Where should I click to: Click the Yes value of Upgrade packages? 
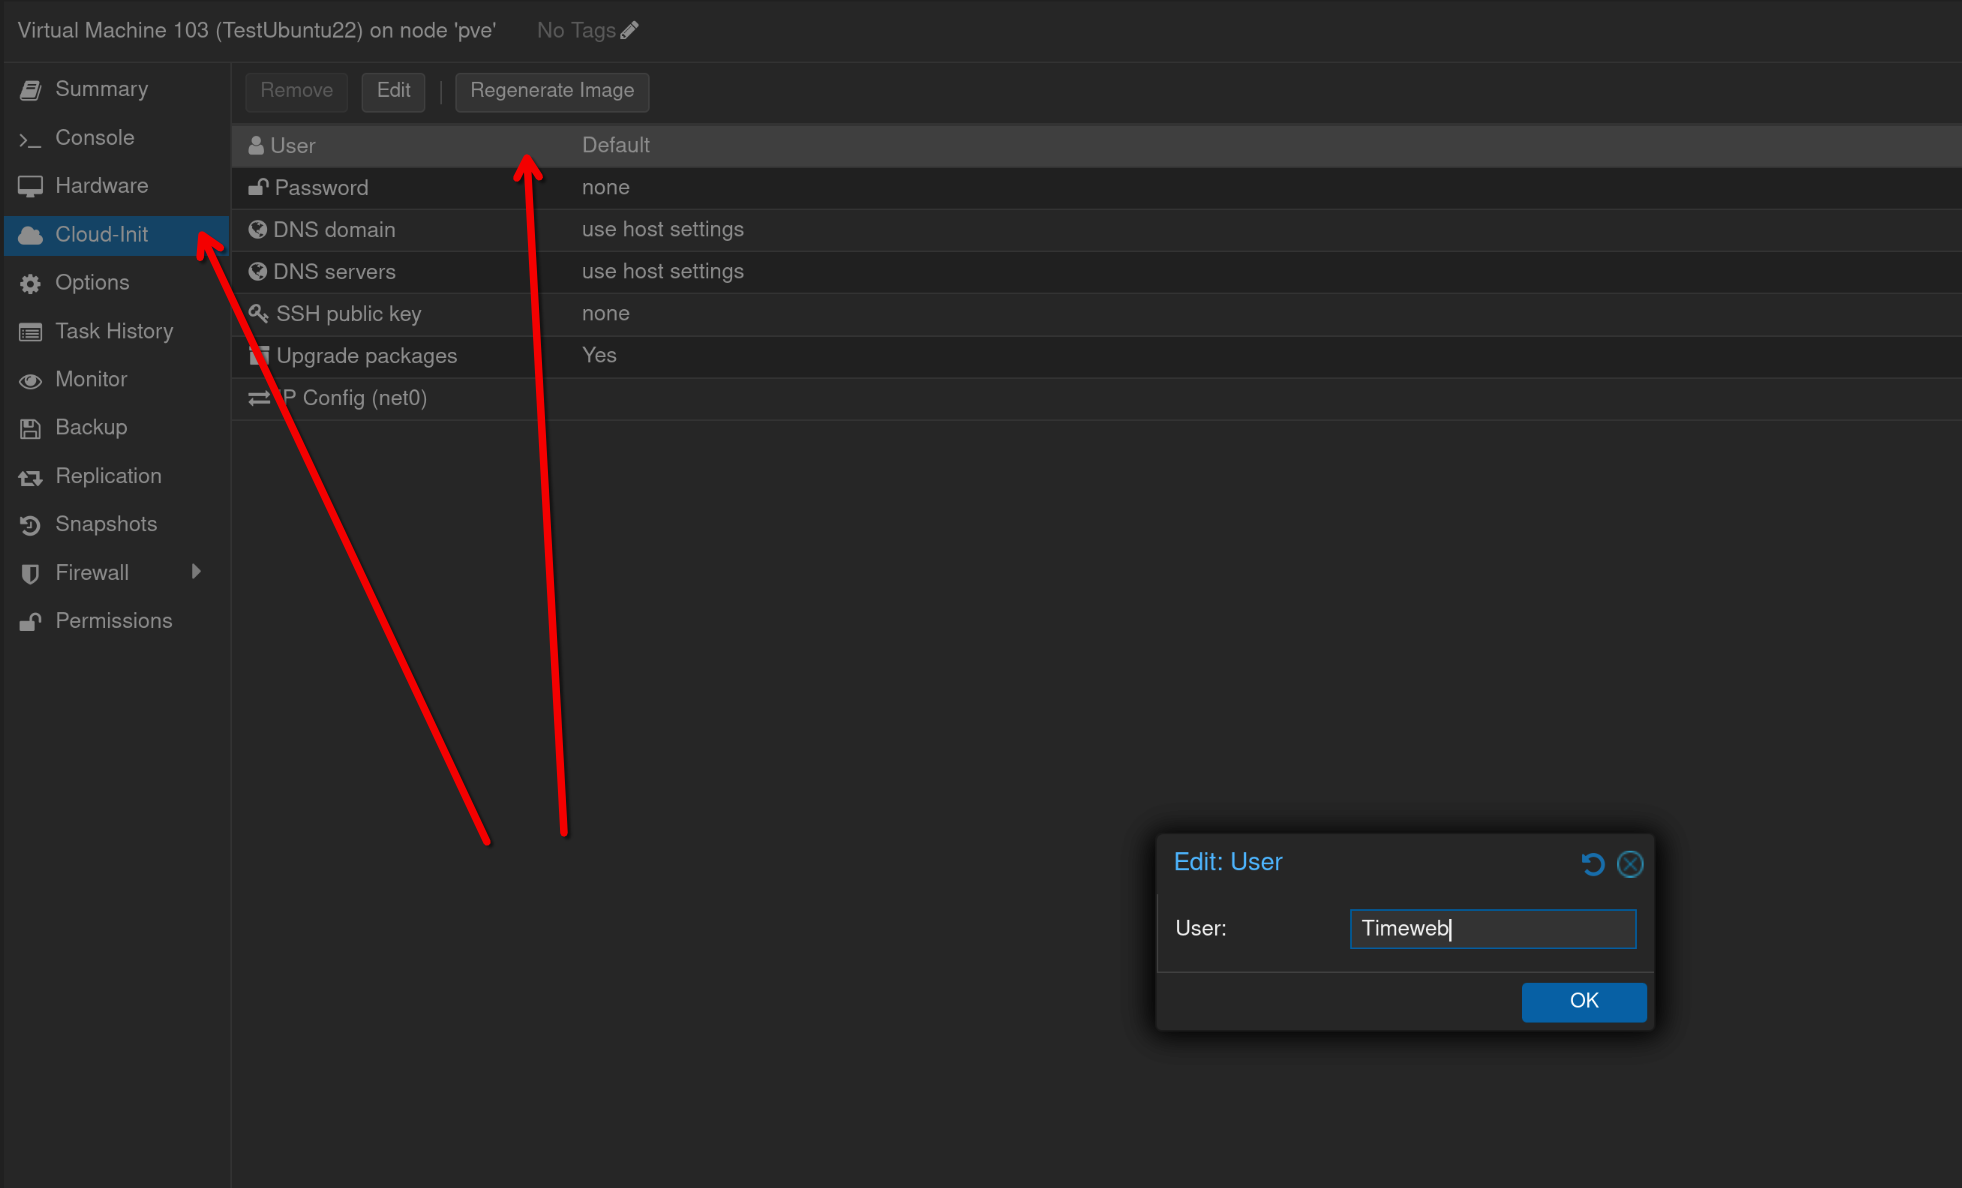pos(599,356)
